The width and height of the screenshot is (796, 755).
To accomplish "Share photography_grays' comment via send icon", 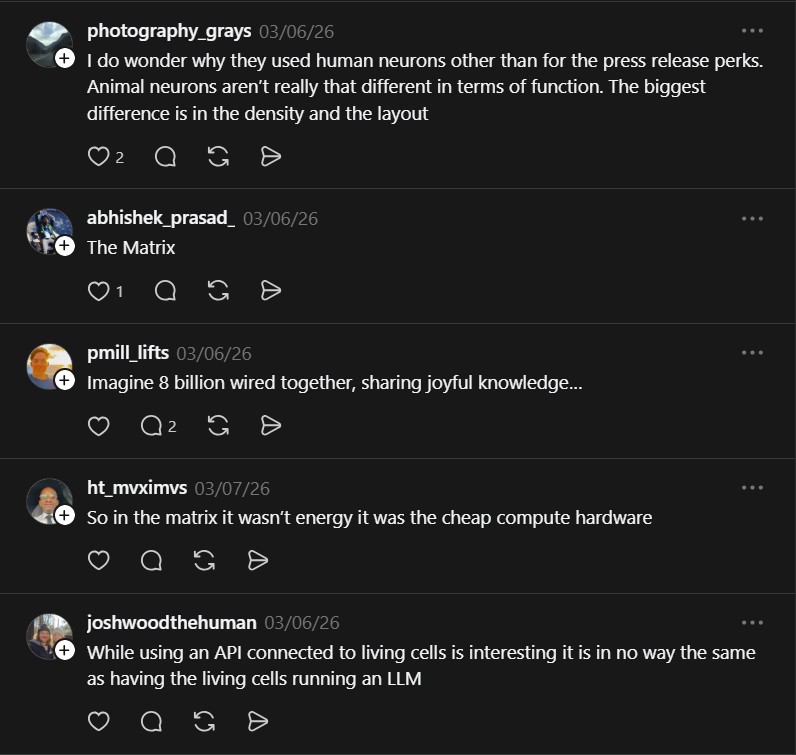I will [x=270, y=156].
